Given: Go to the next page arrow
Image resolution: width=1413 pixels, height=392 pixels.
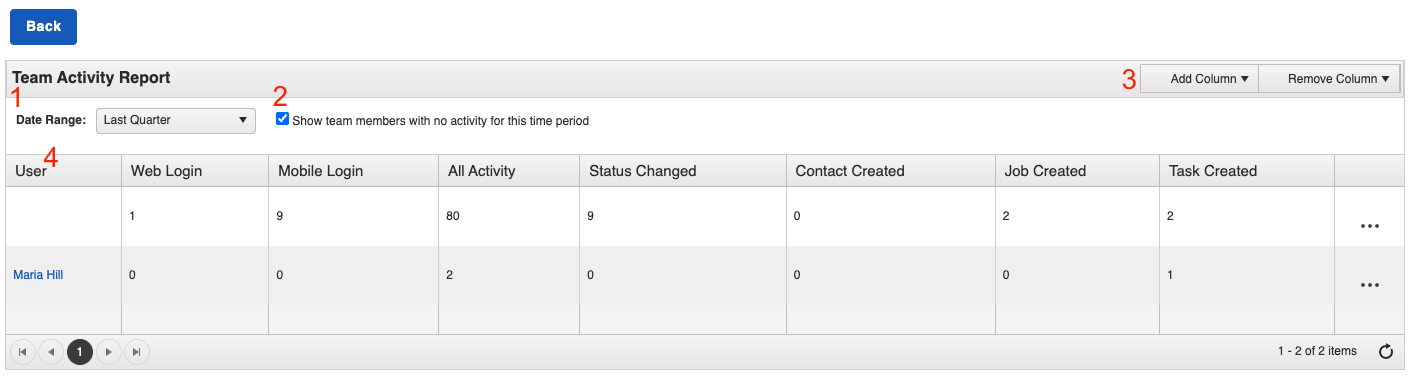Looking at the screenshot, I should pos(109,351).
